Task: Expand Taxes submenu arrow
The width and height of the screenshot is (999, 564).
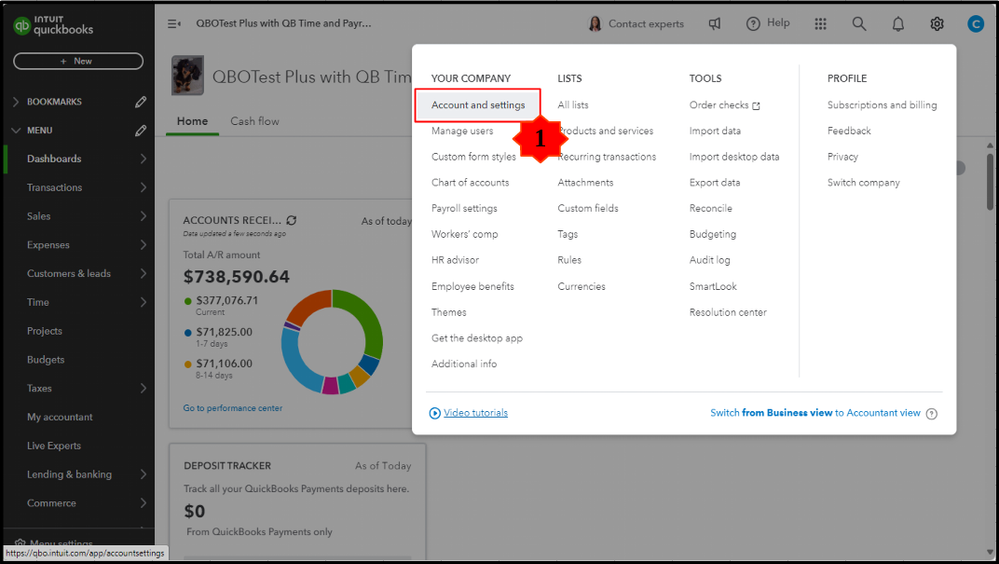Action: [x=143, y=388]
